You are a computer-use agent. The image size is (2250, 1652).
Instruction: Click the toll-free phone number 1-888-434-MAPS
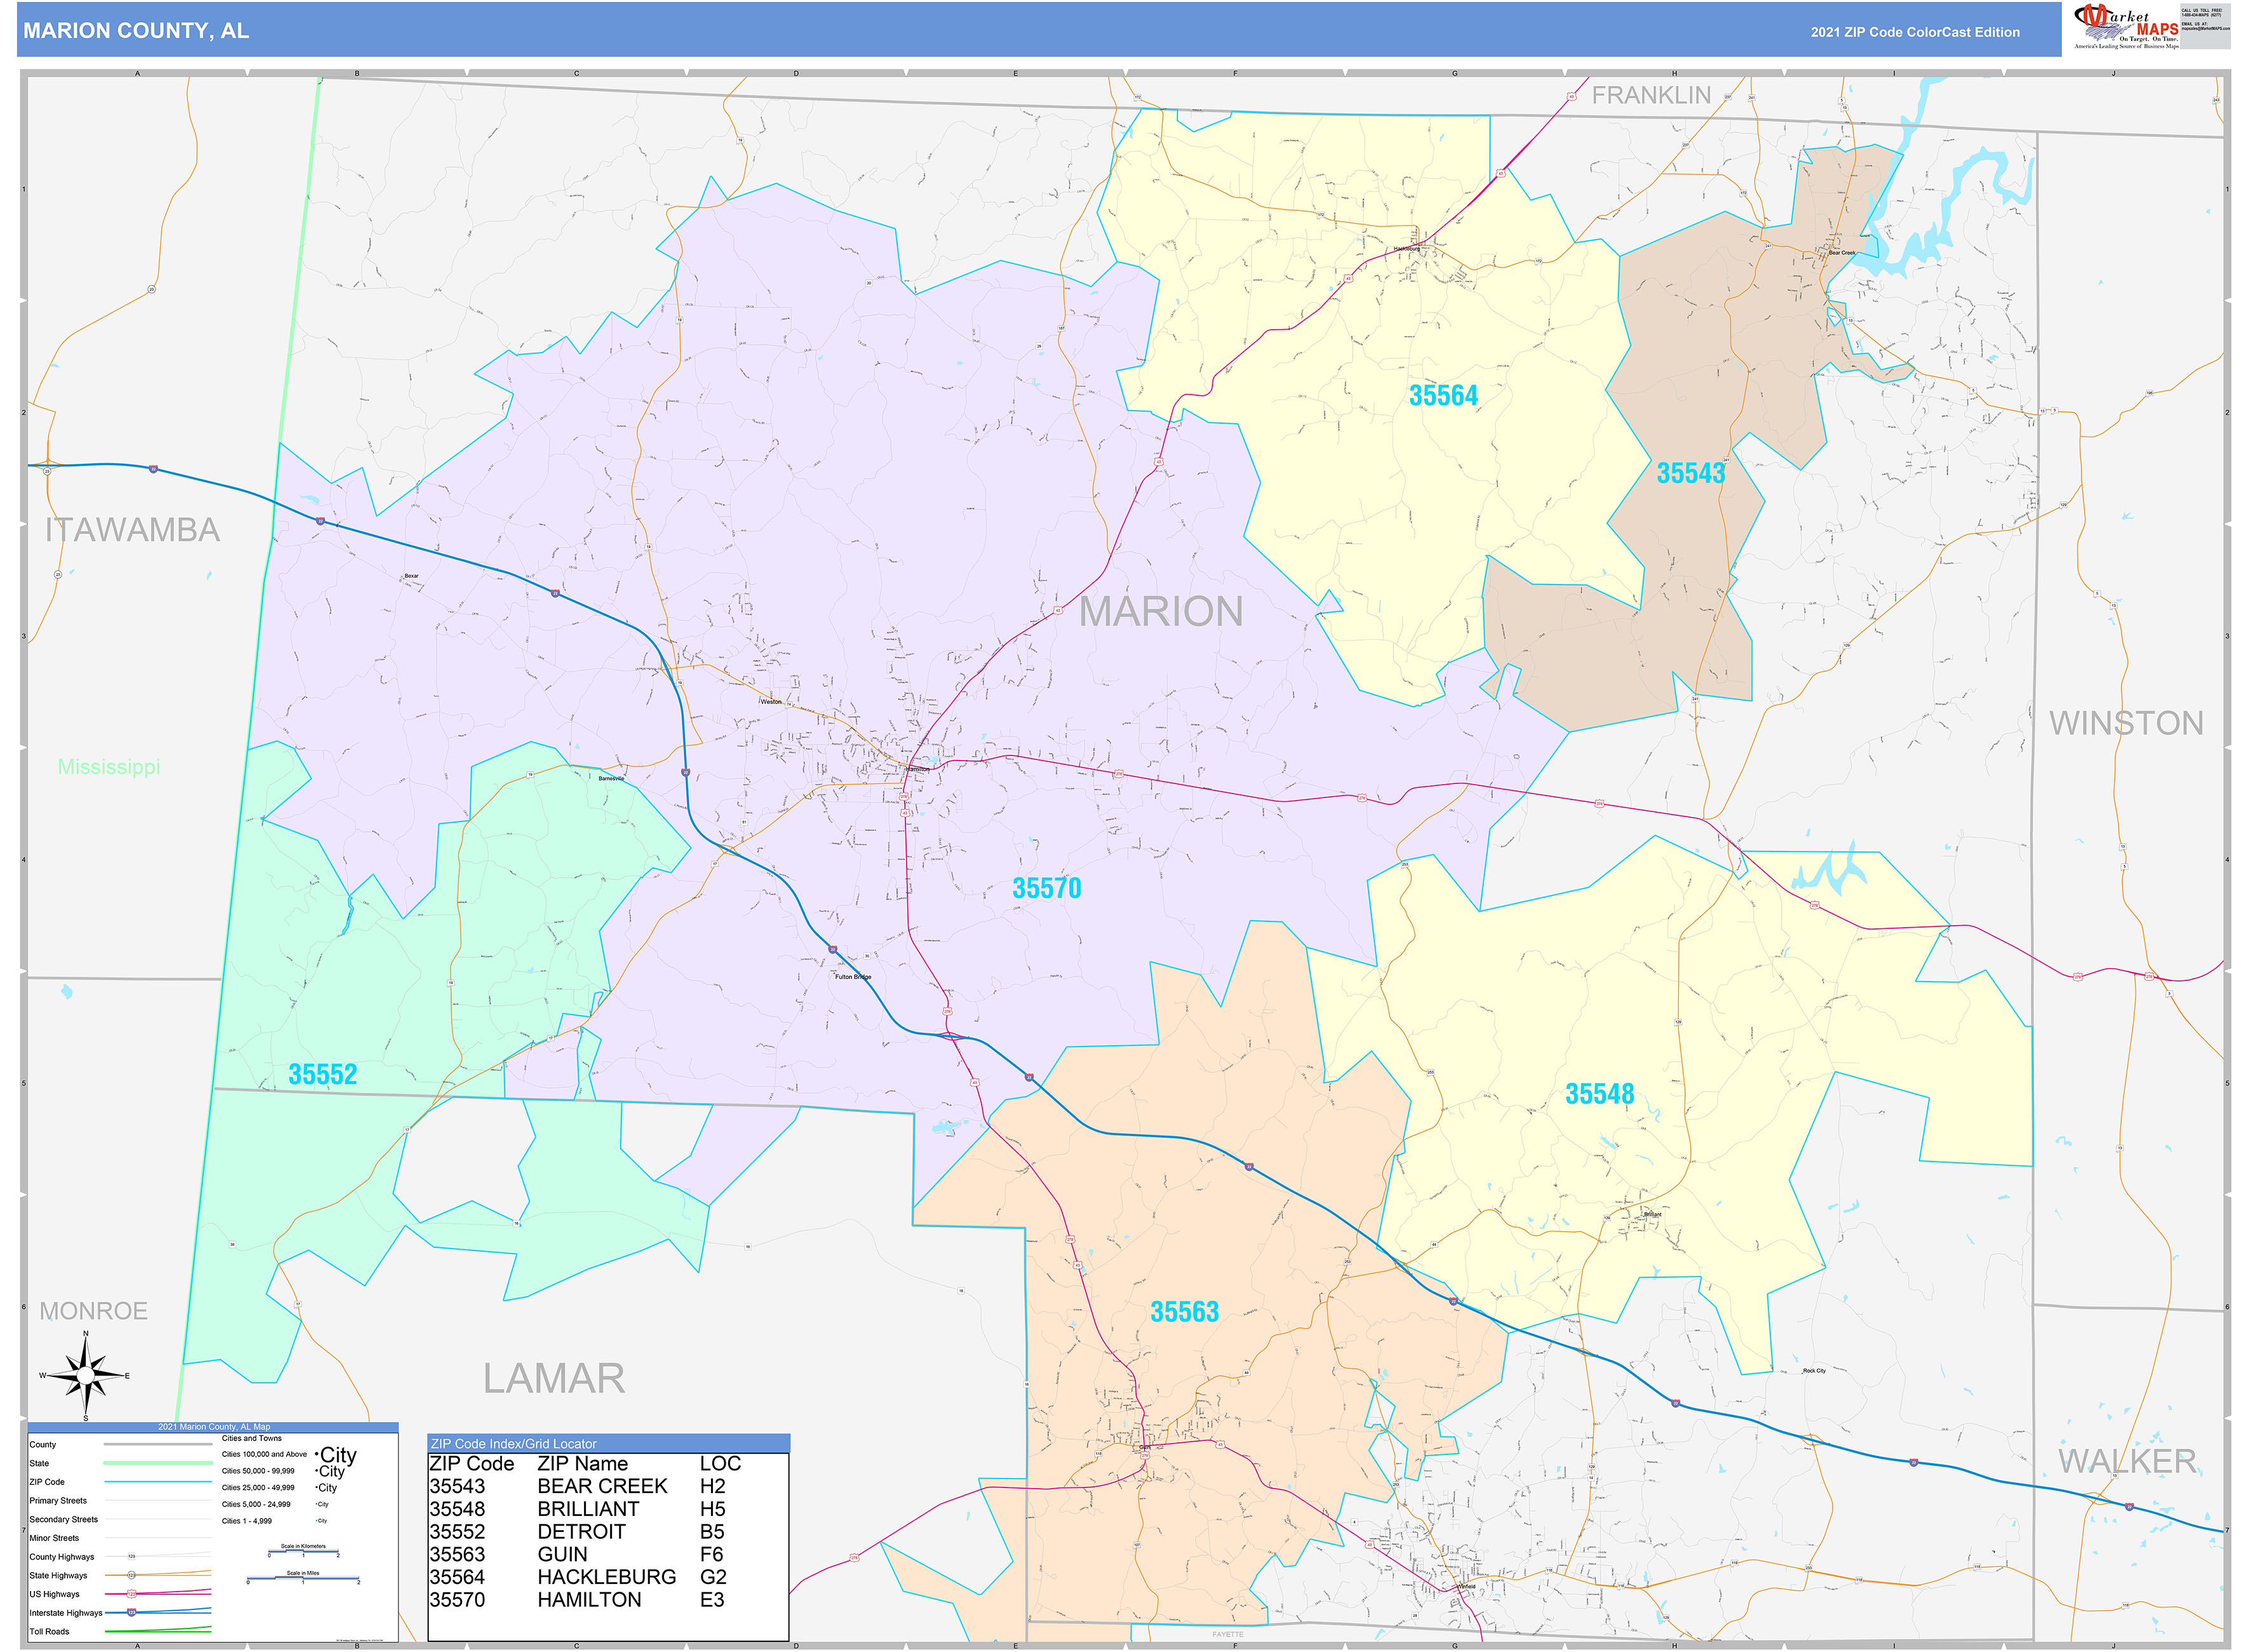pos(2202,14)
